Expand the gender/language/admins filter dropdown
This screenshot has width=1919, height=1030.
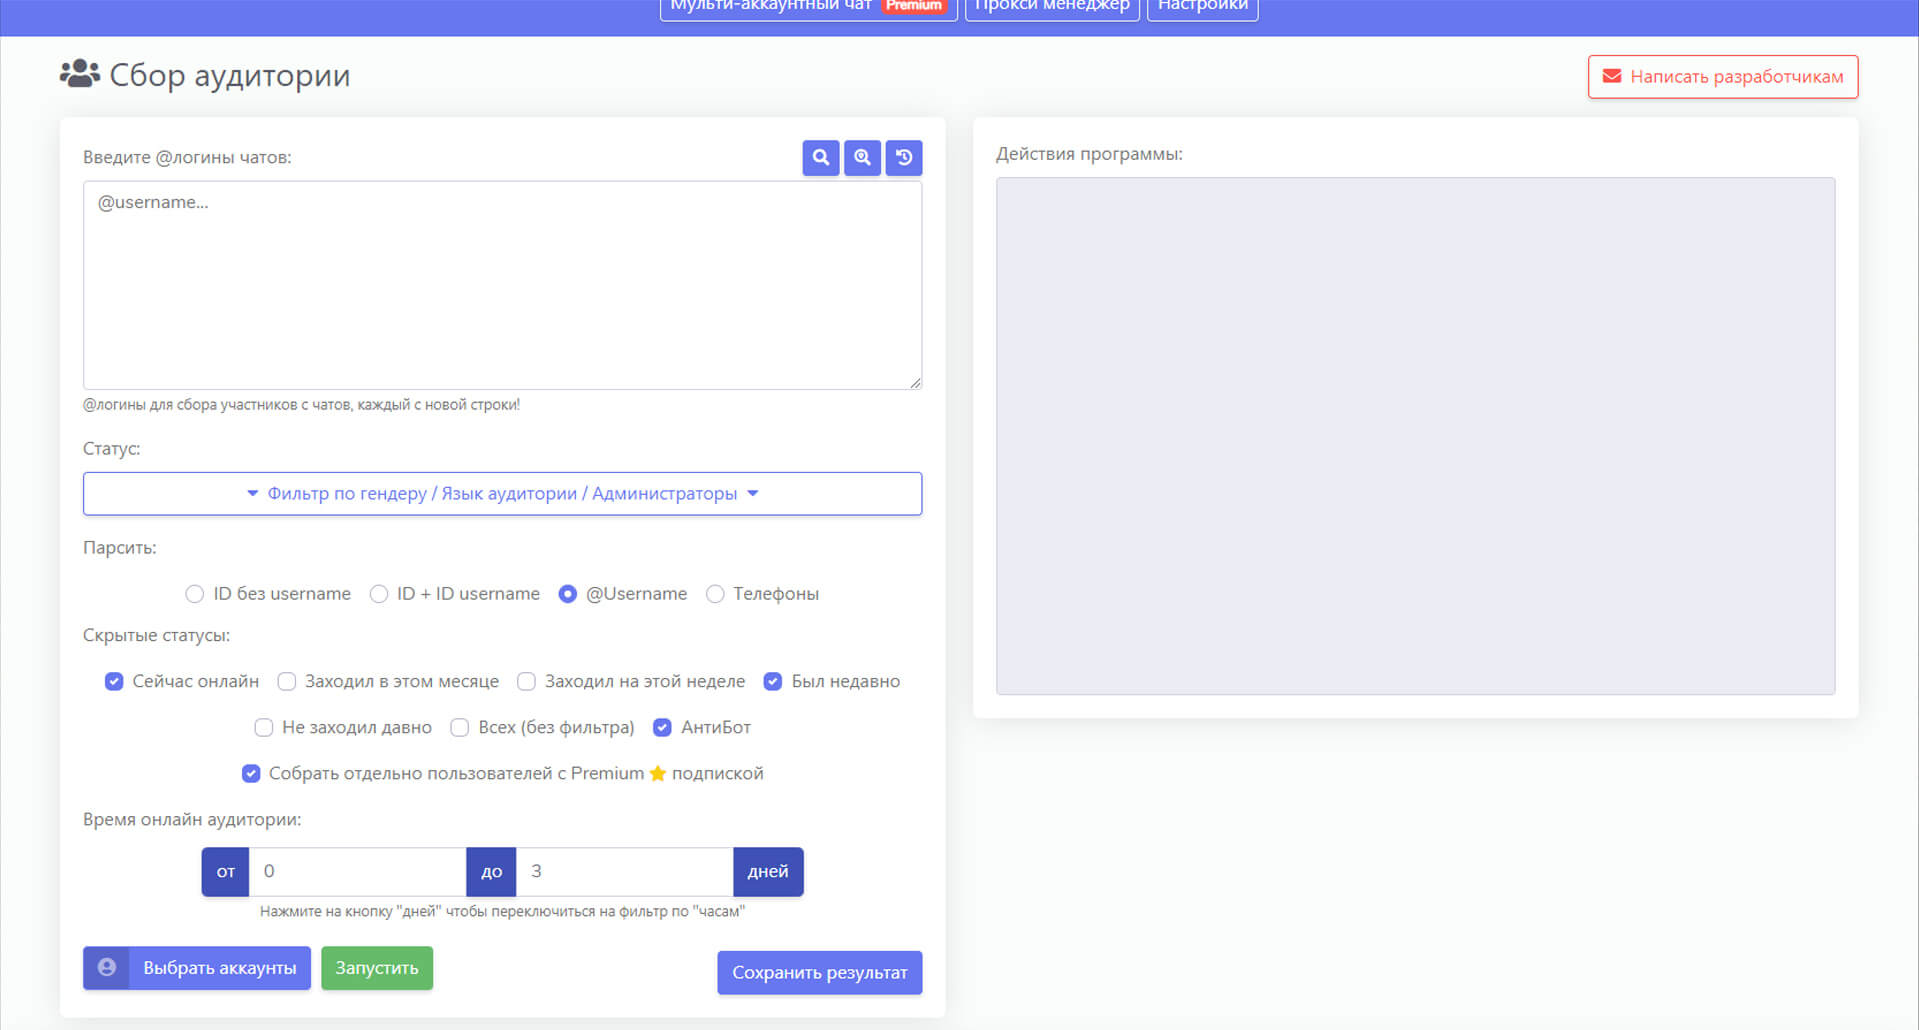502,494
